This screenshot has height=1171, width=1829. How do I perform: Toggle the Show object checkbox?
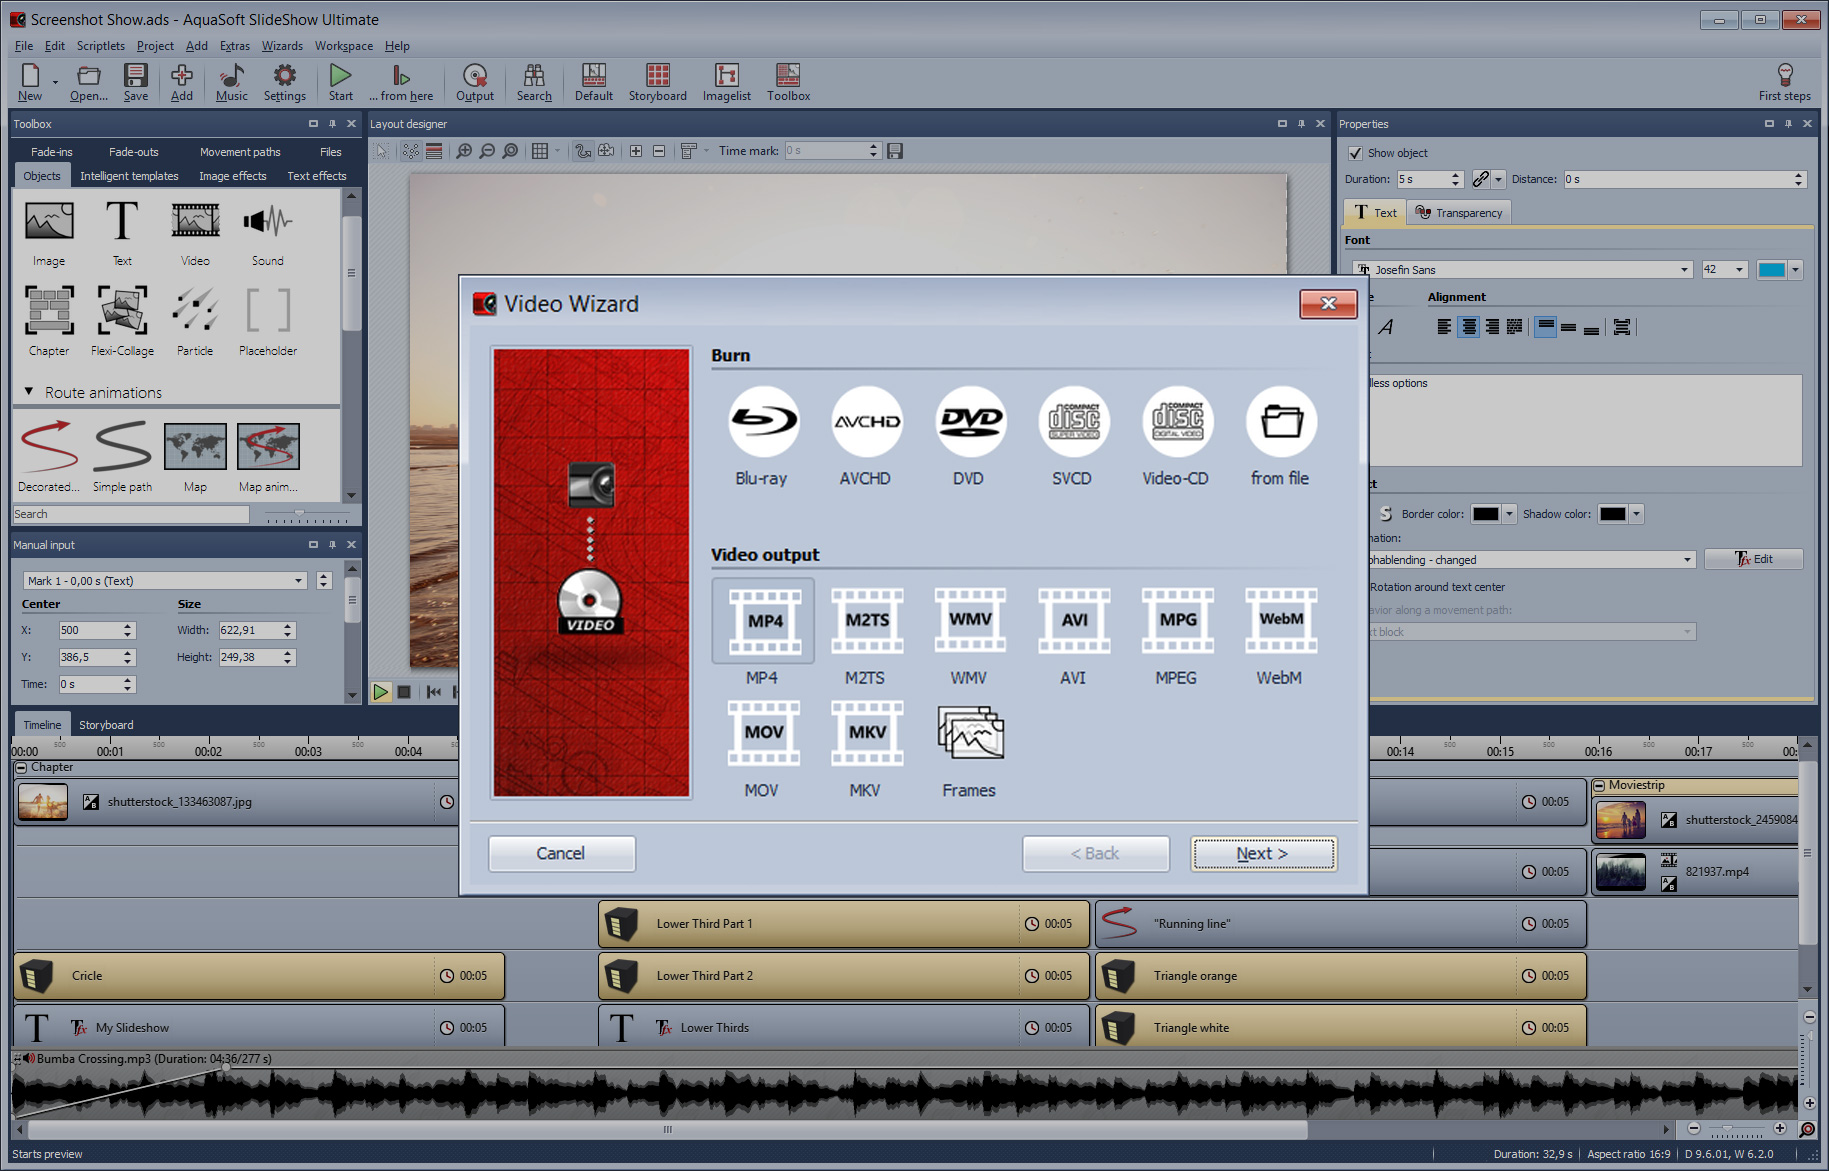coord(1355,153)
